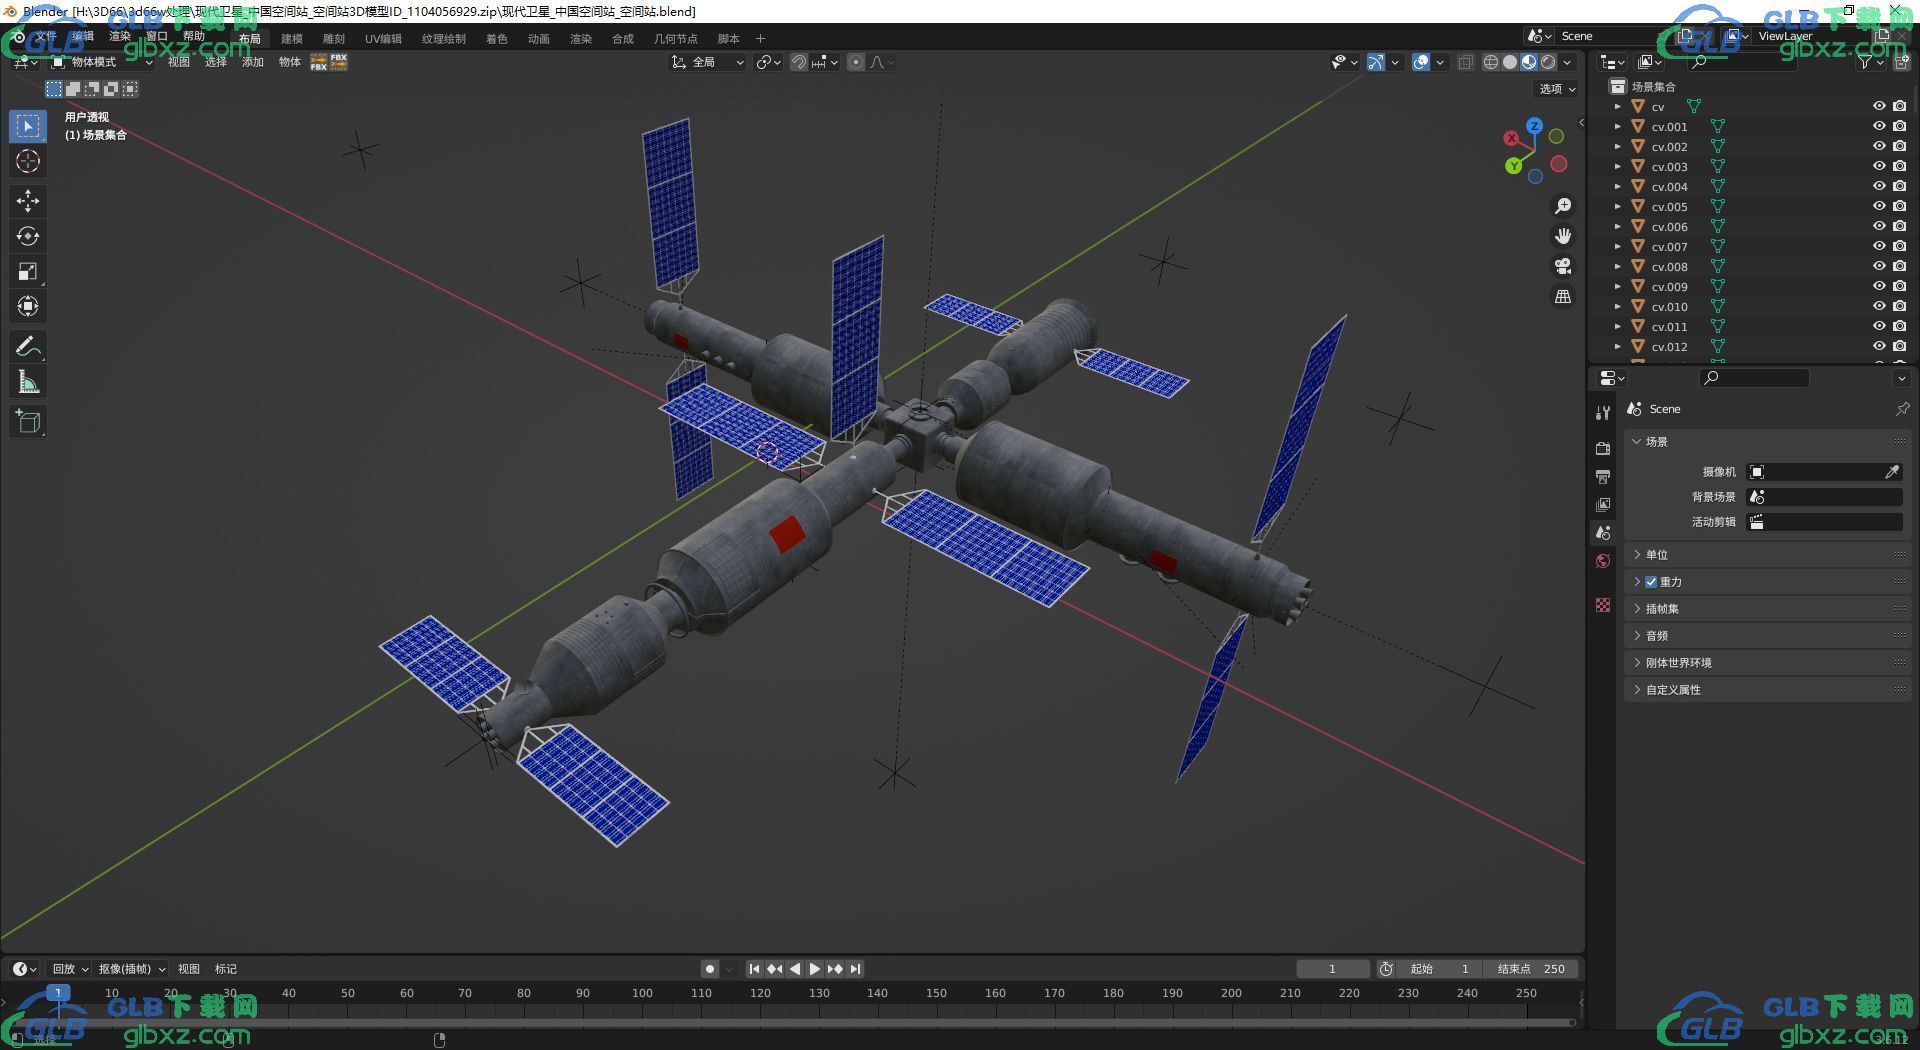Screen dimensions: 1920x1050
Task: Click the FBX export icon
Action: click(339, 62)
